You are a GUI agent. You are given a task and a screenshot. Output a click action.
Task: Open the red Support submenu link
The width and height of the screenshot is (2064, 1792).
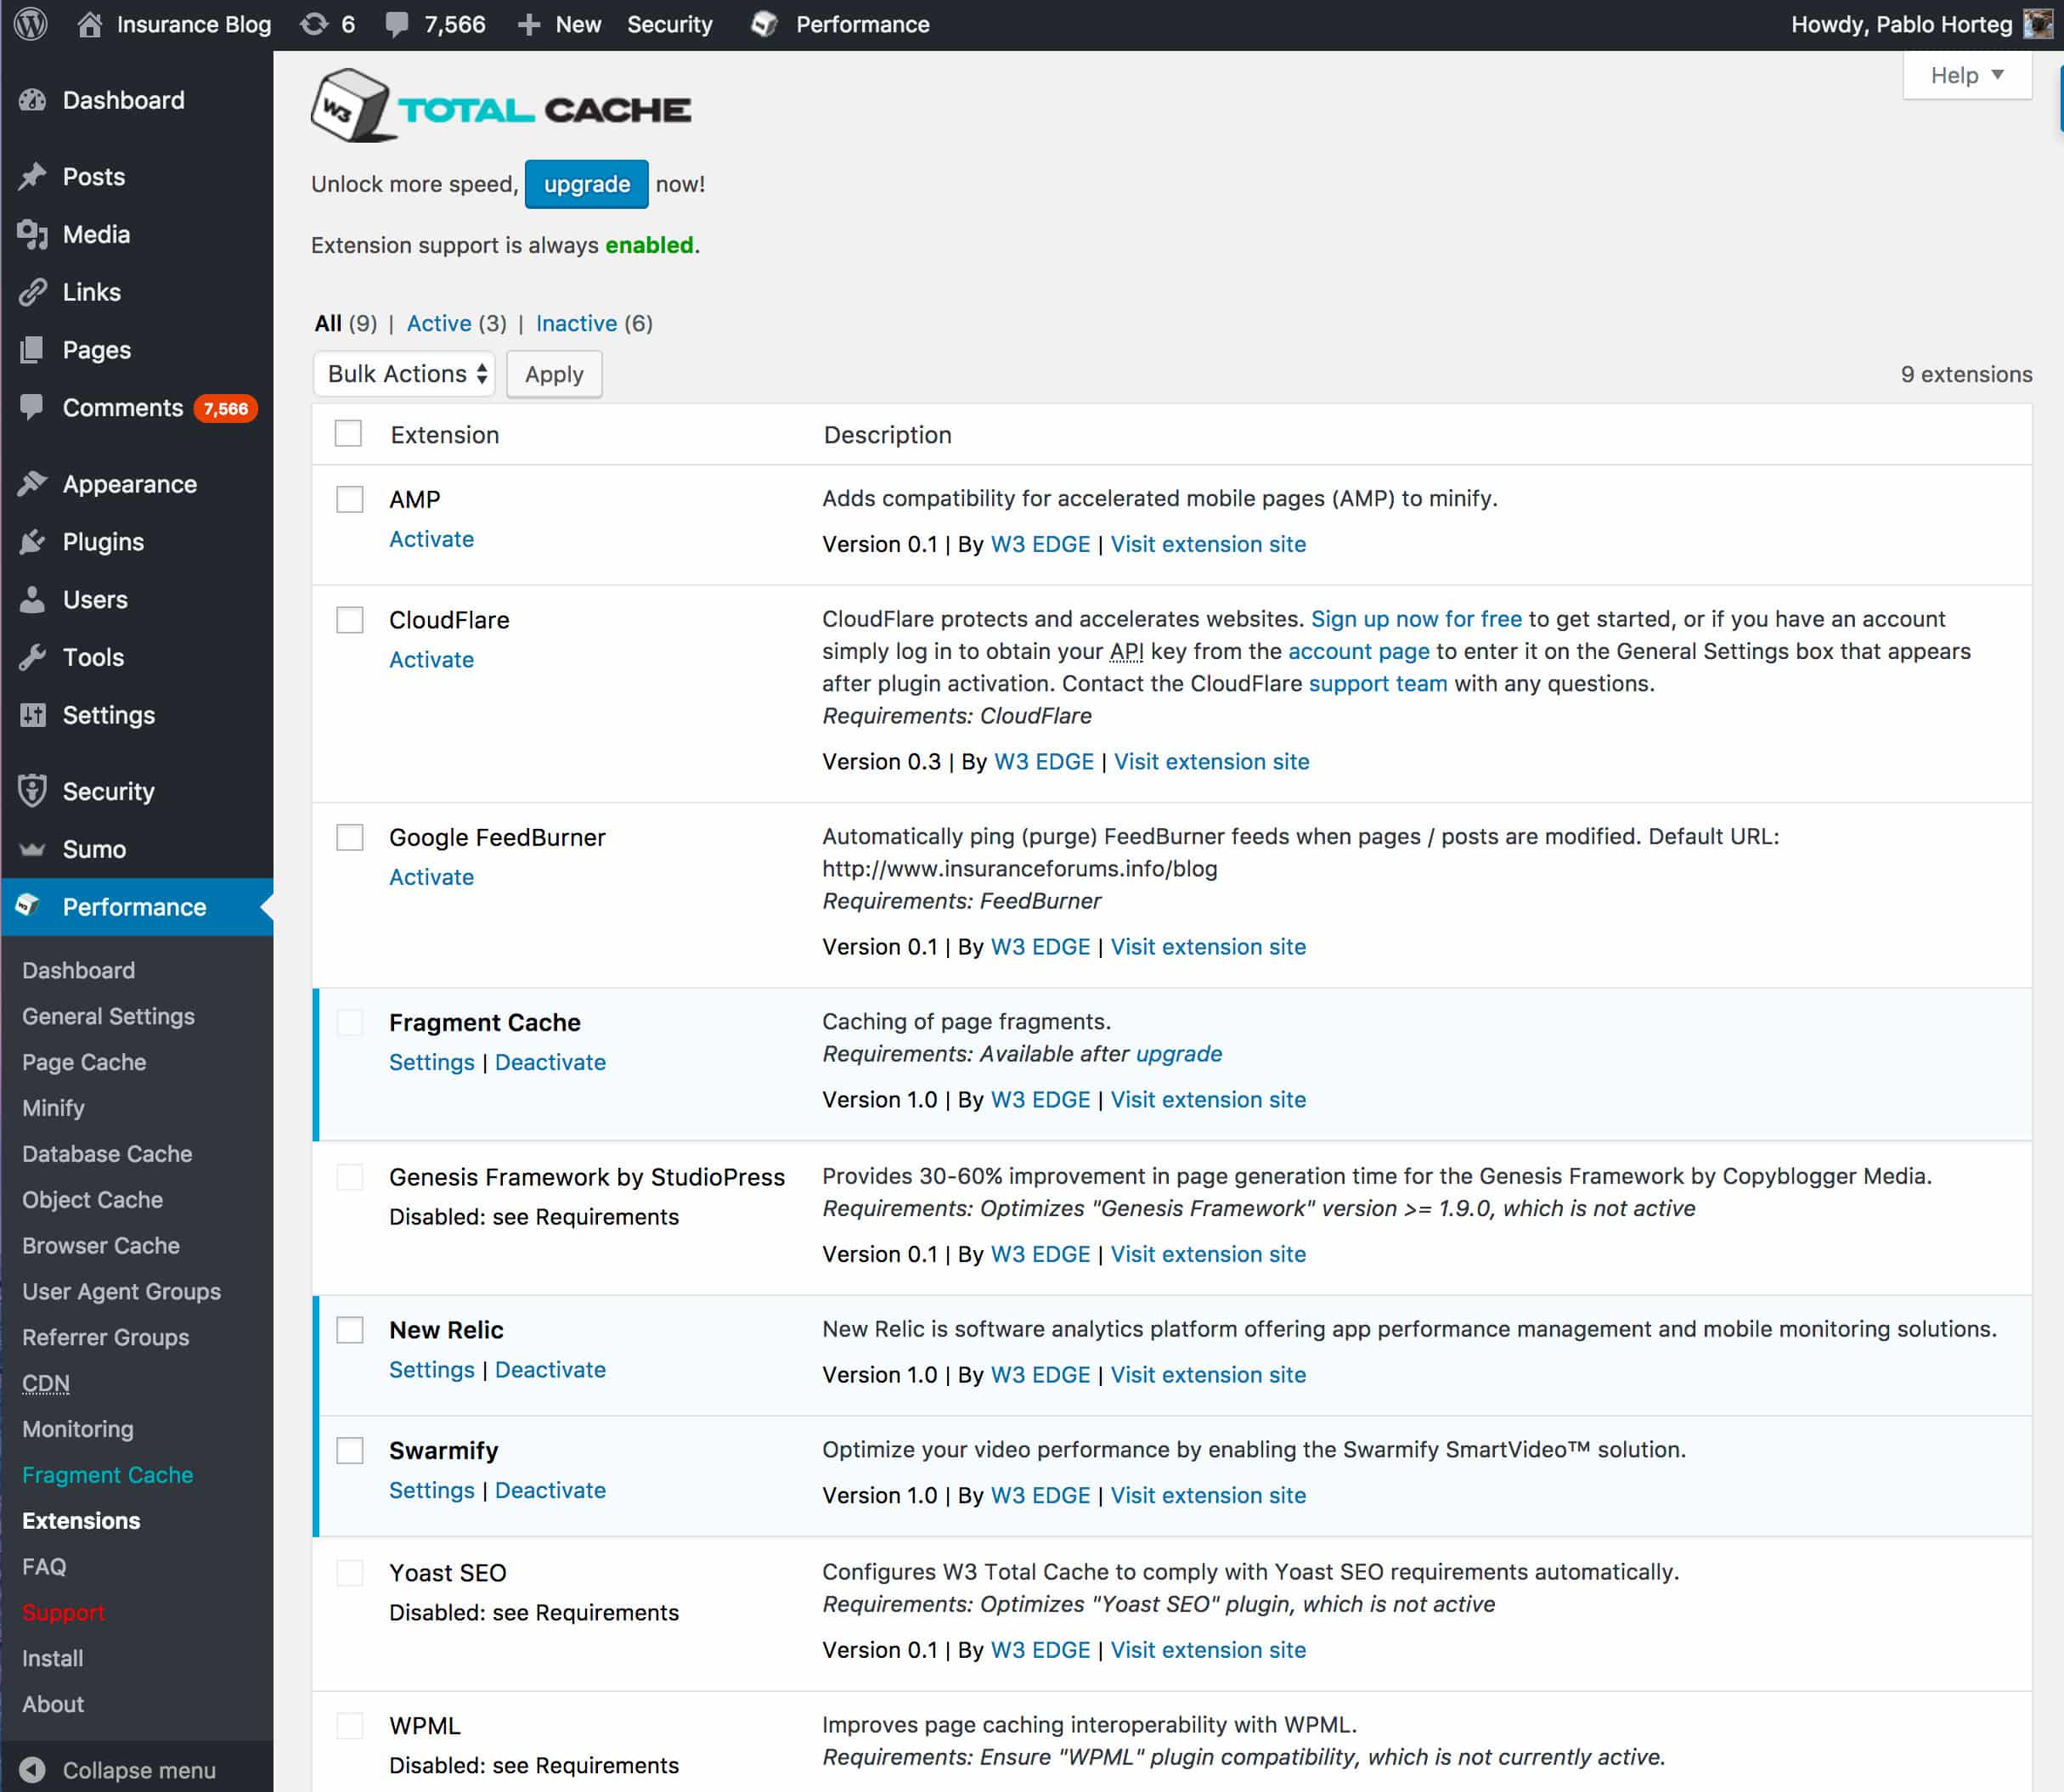click(63, 1612)
